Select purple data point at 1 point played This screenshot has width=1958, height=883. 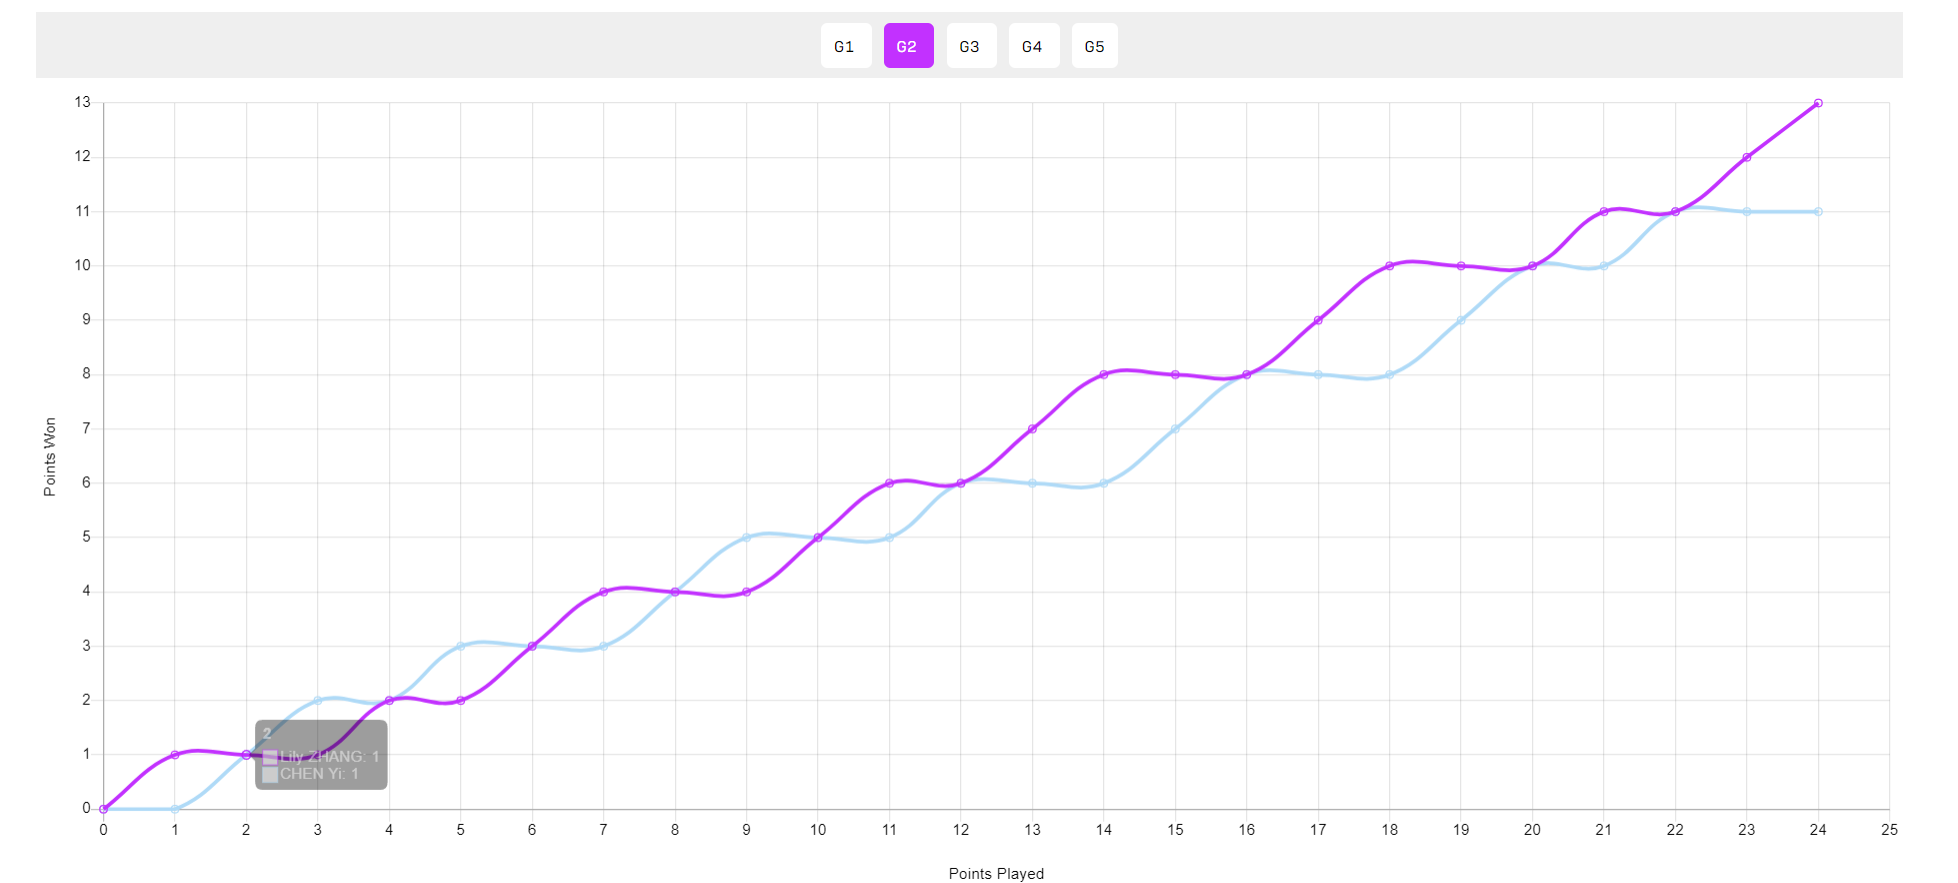(x=175, y=755)
